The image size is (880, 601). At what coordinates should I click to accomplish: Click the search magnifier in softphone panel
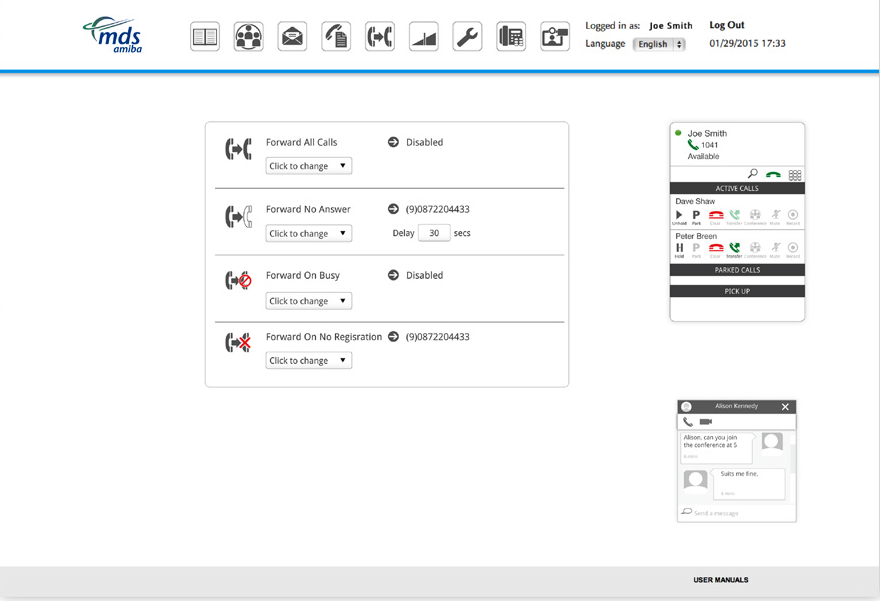753,174
